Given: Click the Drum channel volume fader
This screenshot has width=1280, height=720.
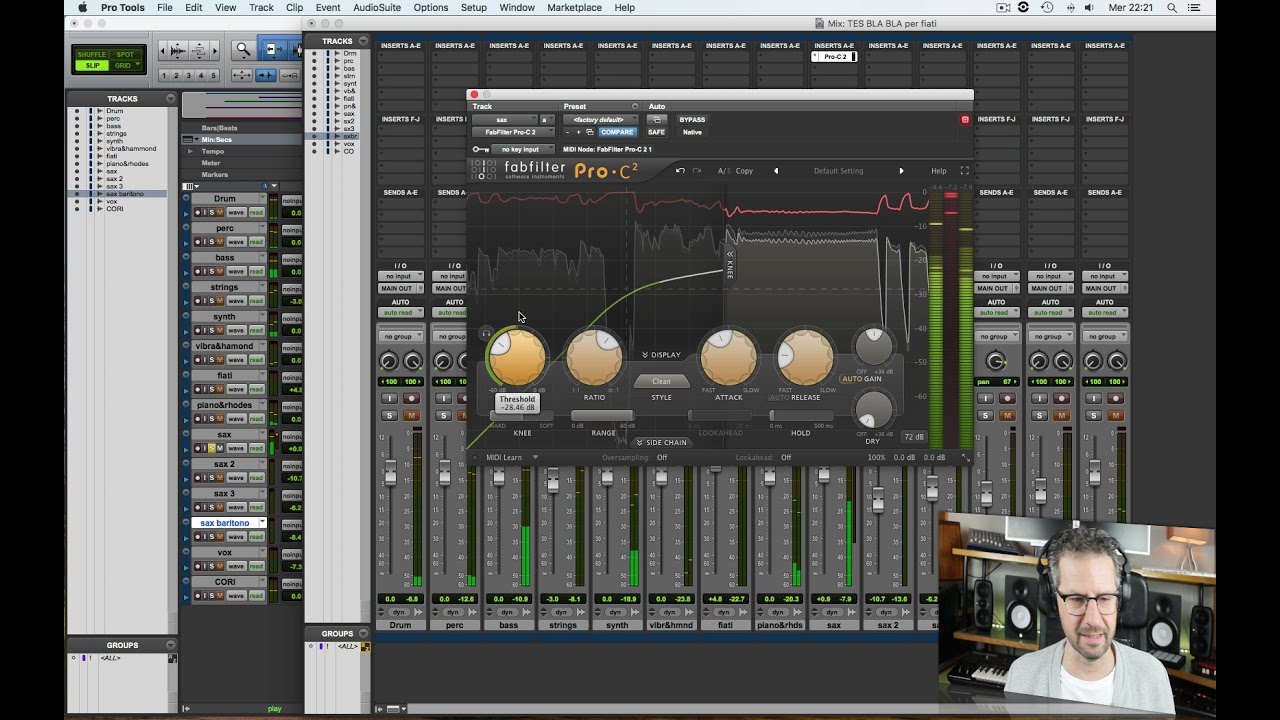Looking at the screenshot, I should click(x=391, y=472).
